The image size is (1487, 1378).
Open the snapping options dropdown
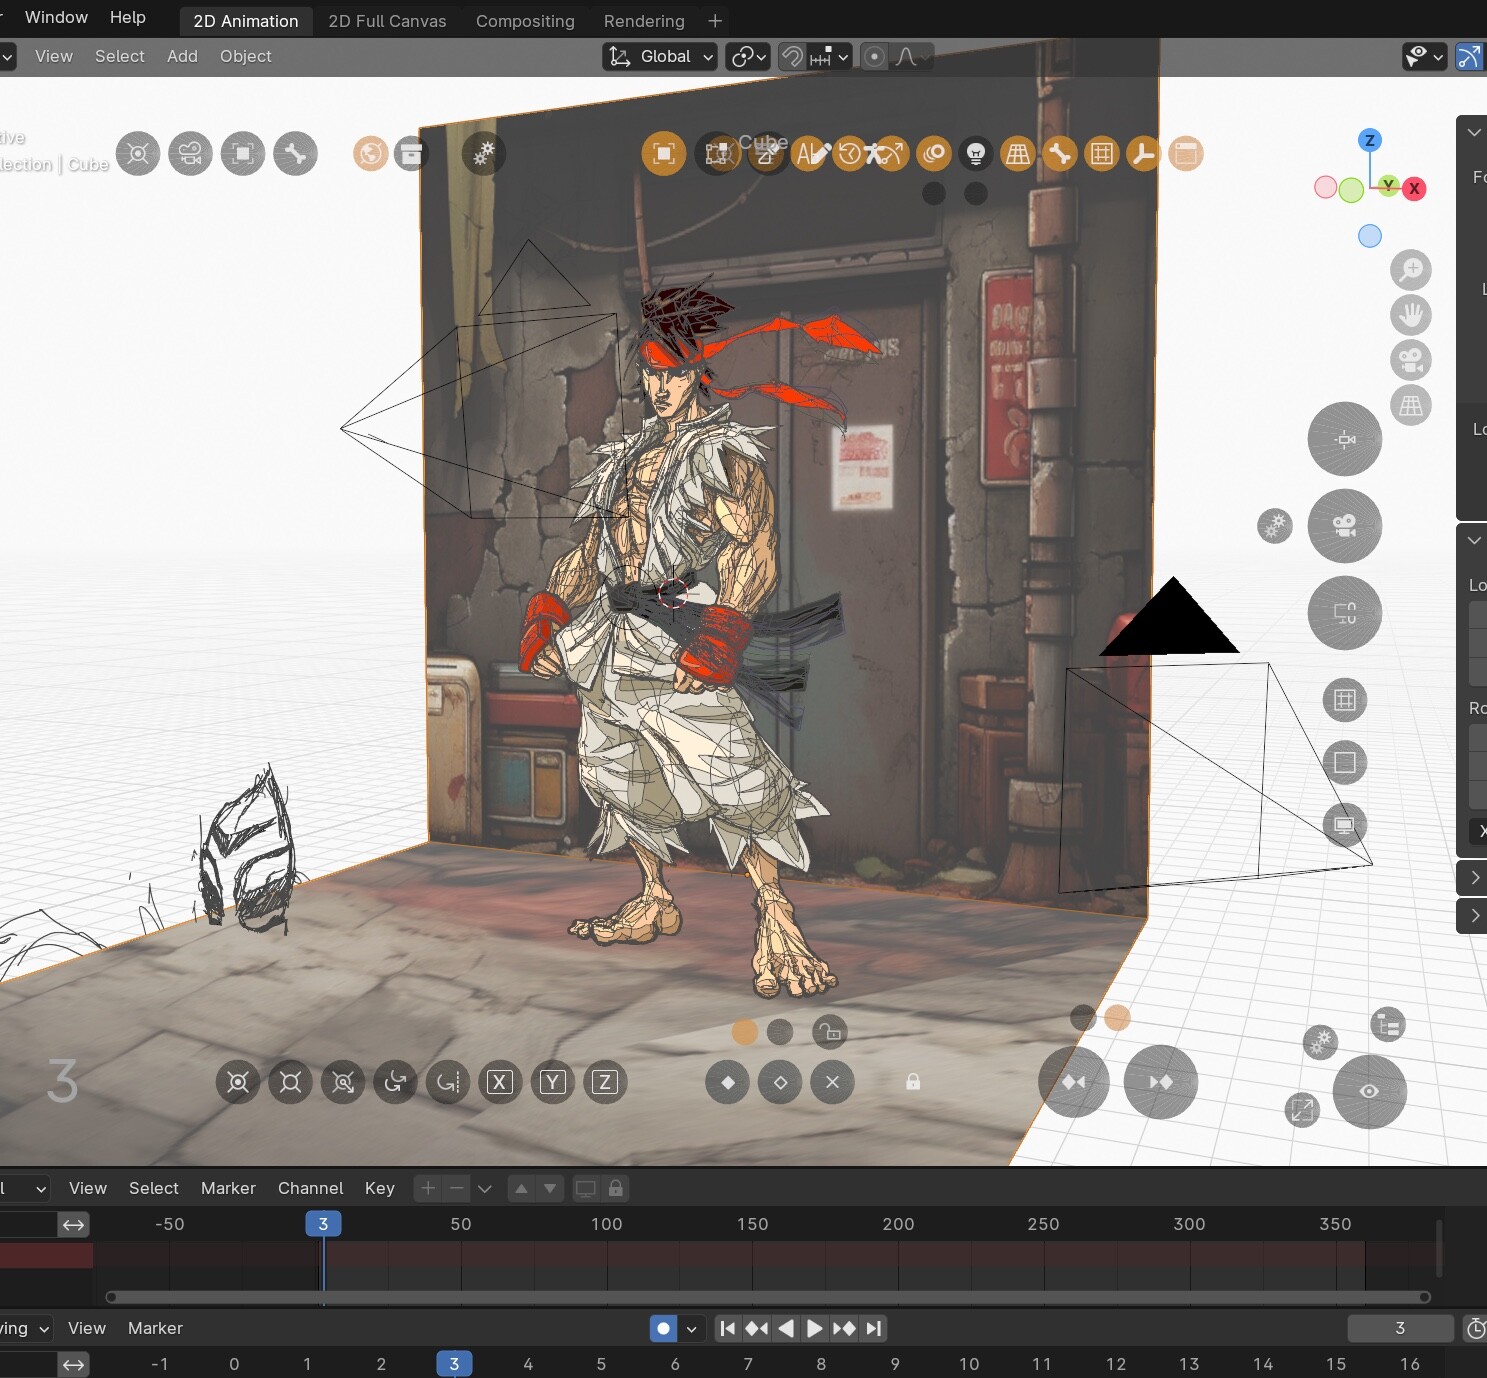(x=829, y=57)
